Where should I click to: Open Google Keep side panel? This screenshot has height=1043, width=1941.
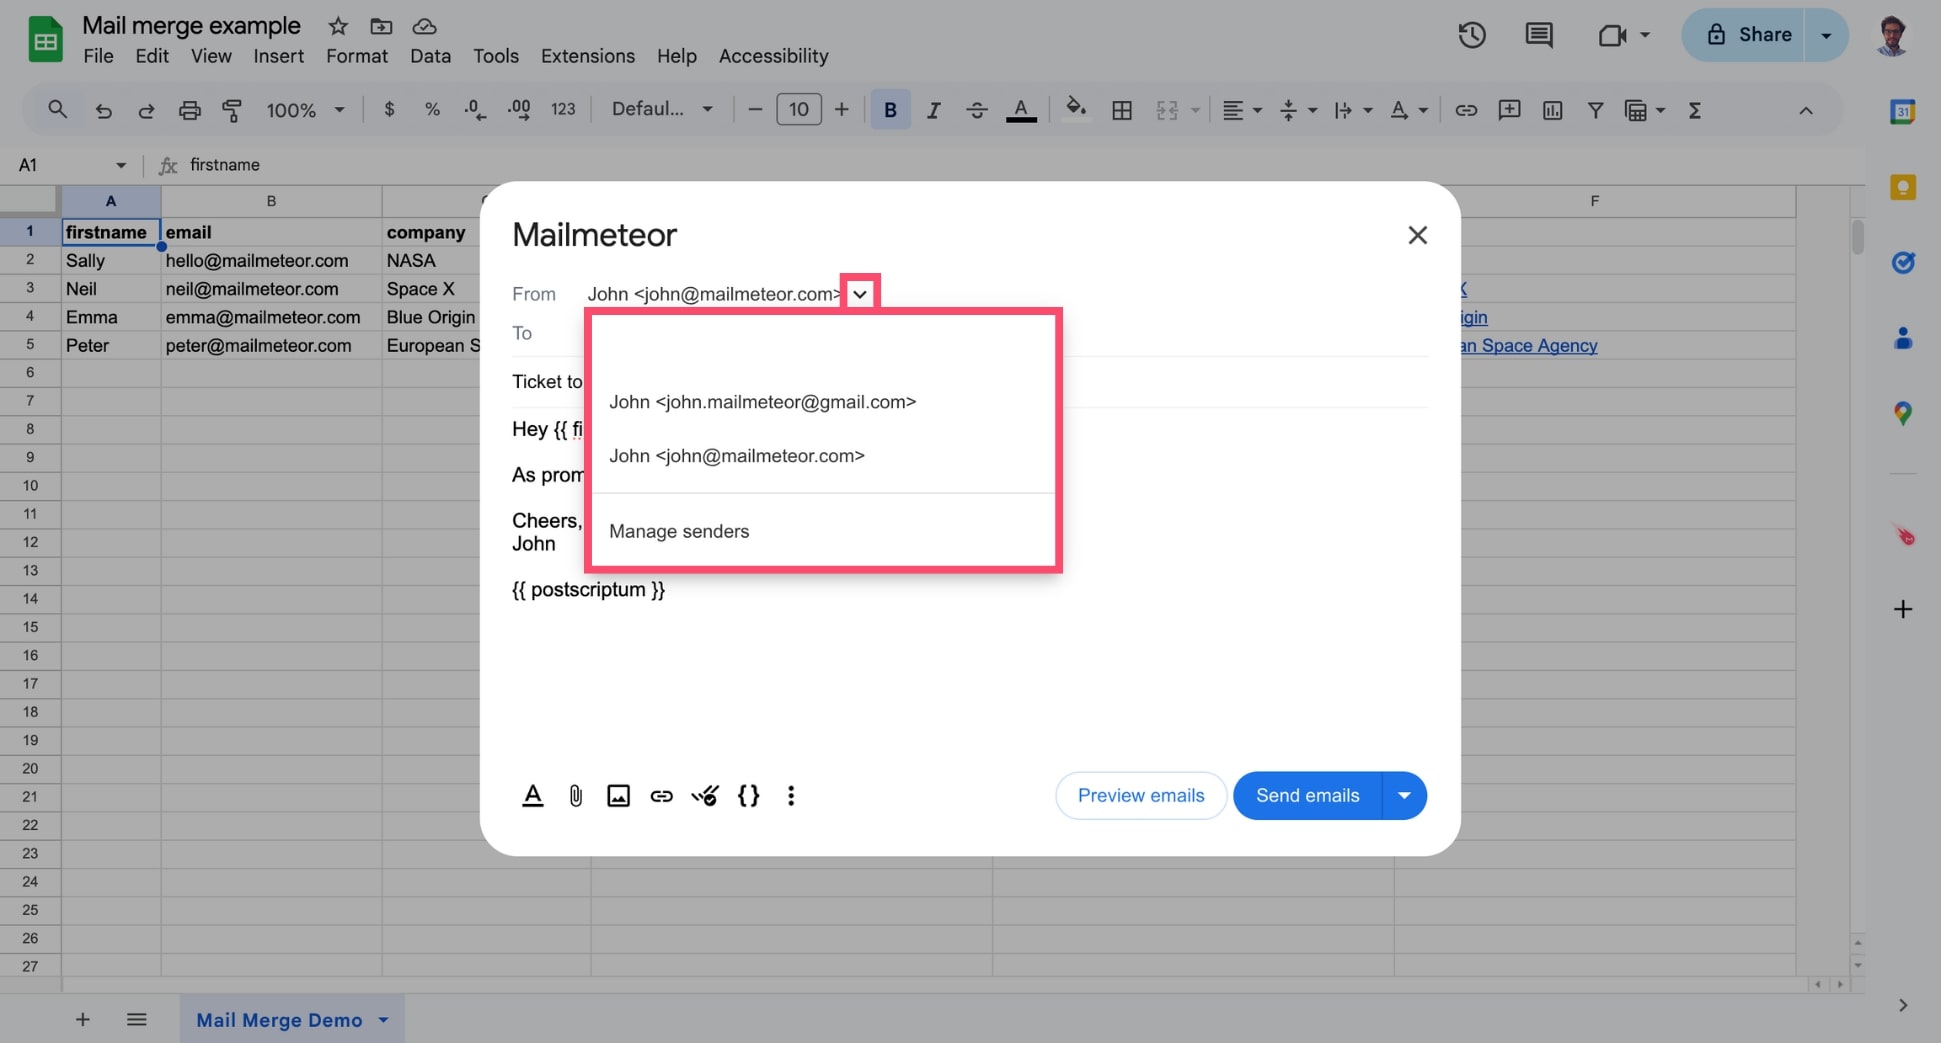coord(1902,187)
